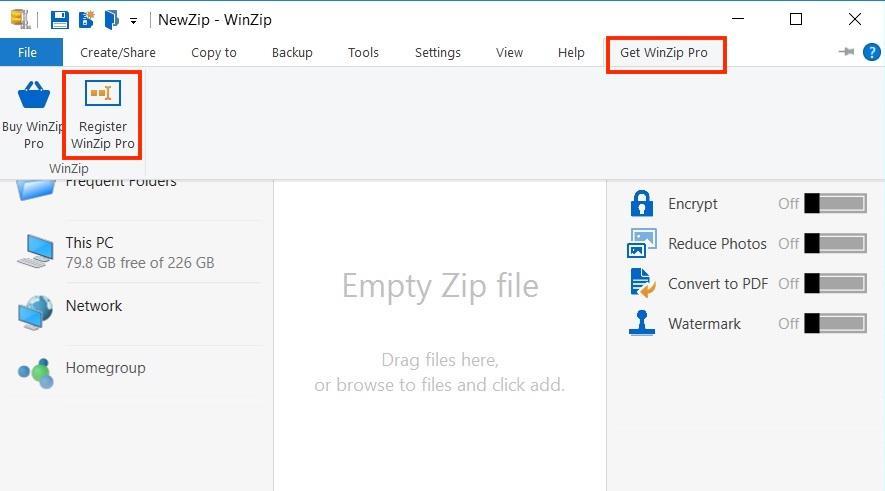Click Buy WinZip Pro basket button

[33, 115]
